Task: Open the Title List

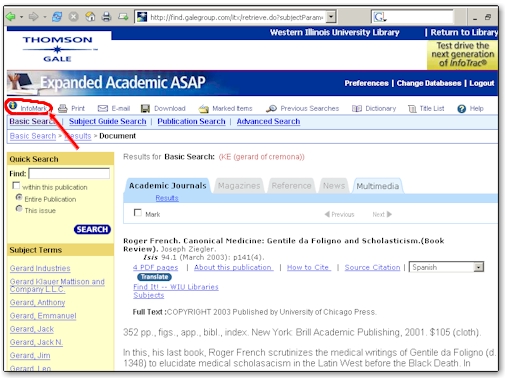Action: pyautogui.click(x=426, y=108)
